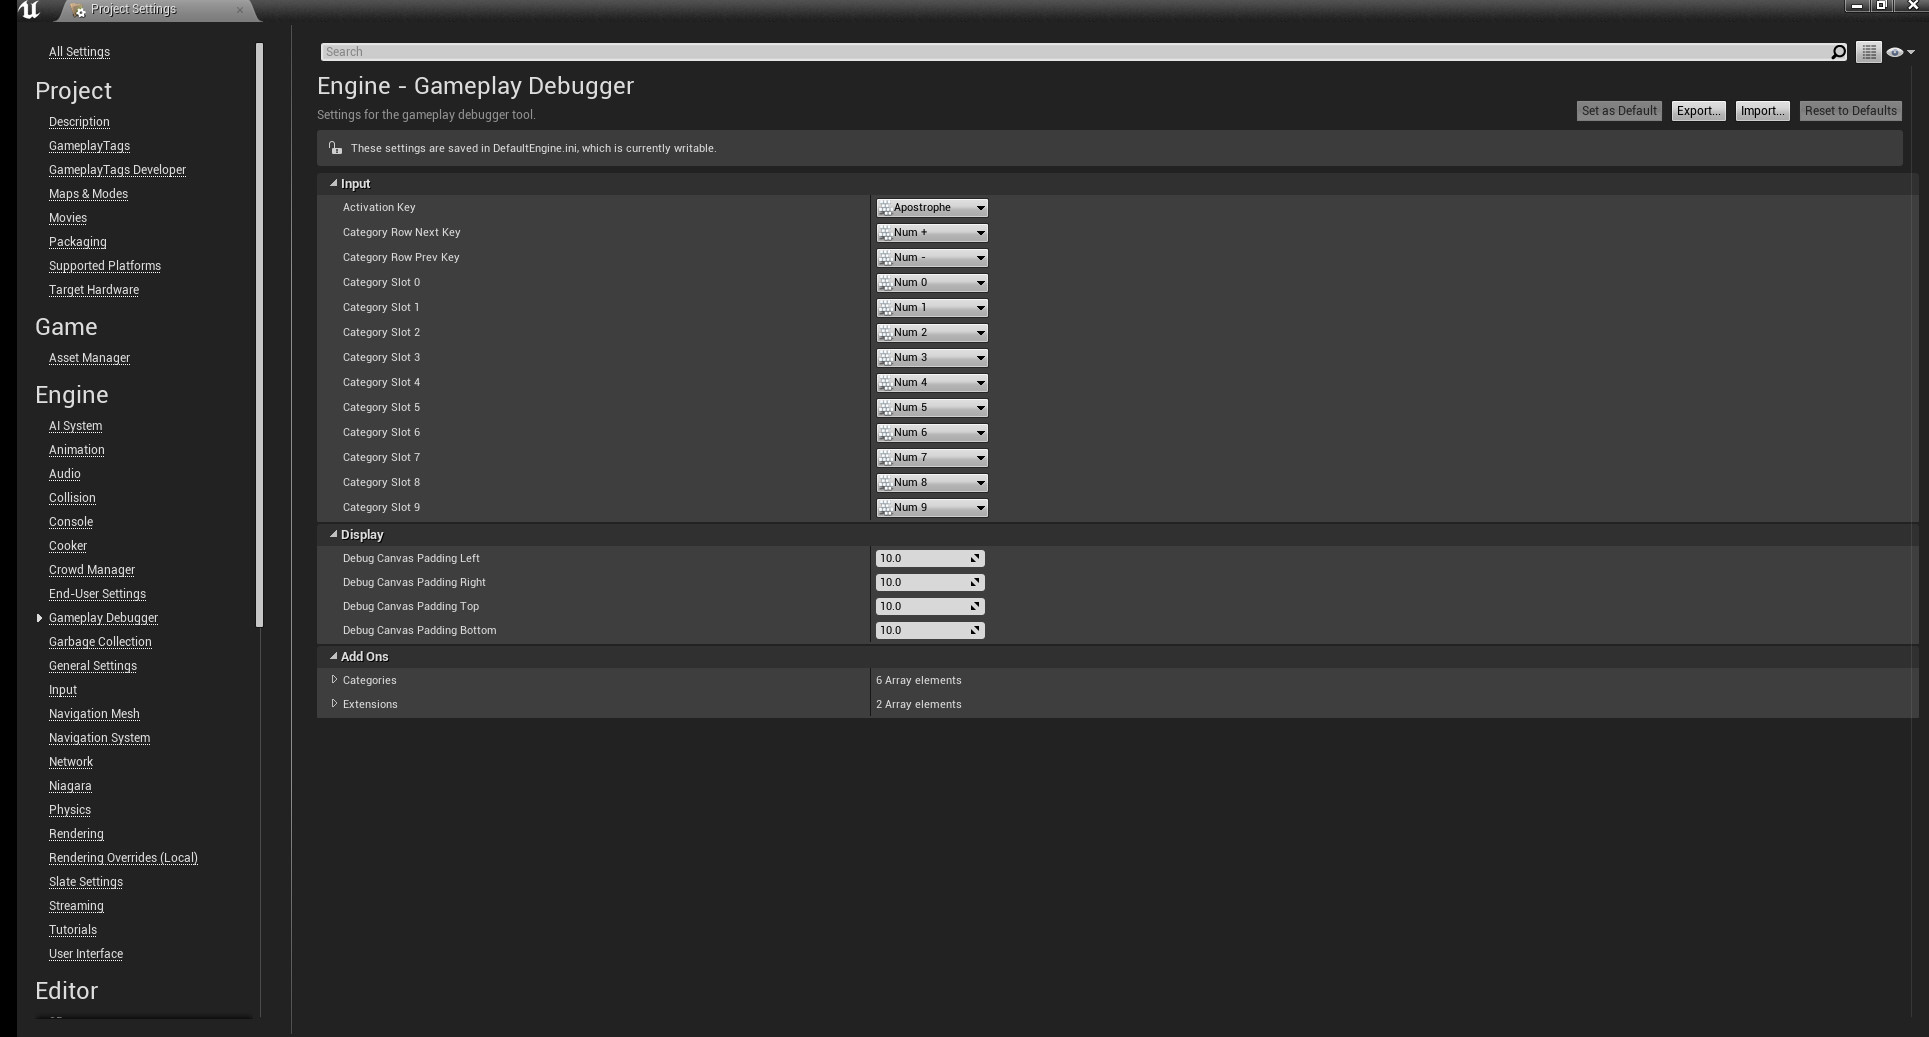Click the keyboard icon for Category Slot 0
The width and height of the screenshot is (1929, 1037).
tap(885, 283)
